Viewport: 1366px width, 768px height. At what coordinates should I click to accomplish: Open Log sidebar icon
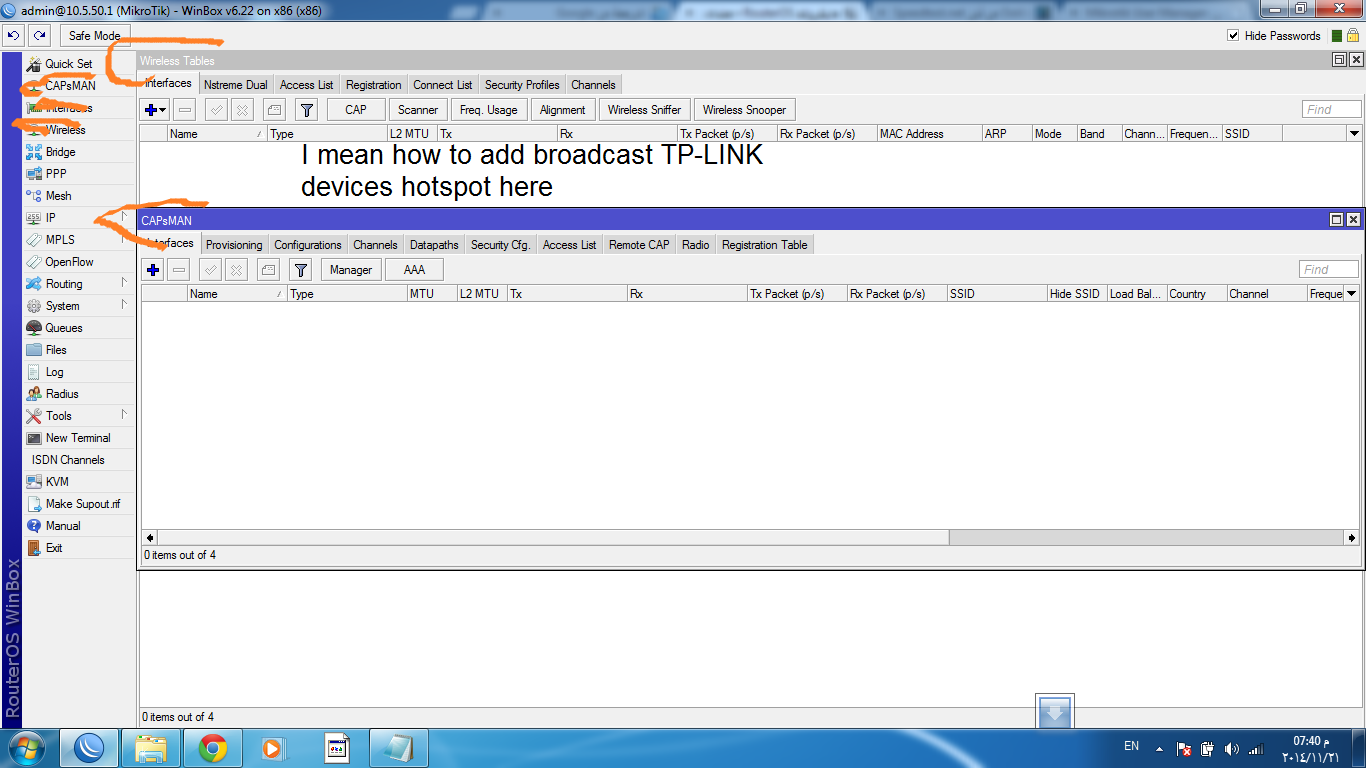click(34, 372)
